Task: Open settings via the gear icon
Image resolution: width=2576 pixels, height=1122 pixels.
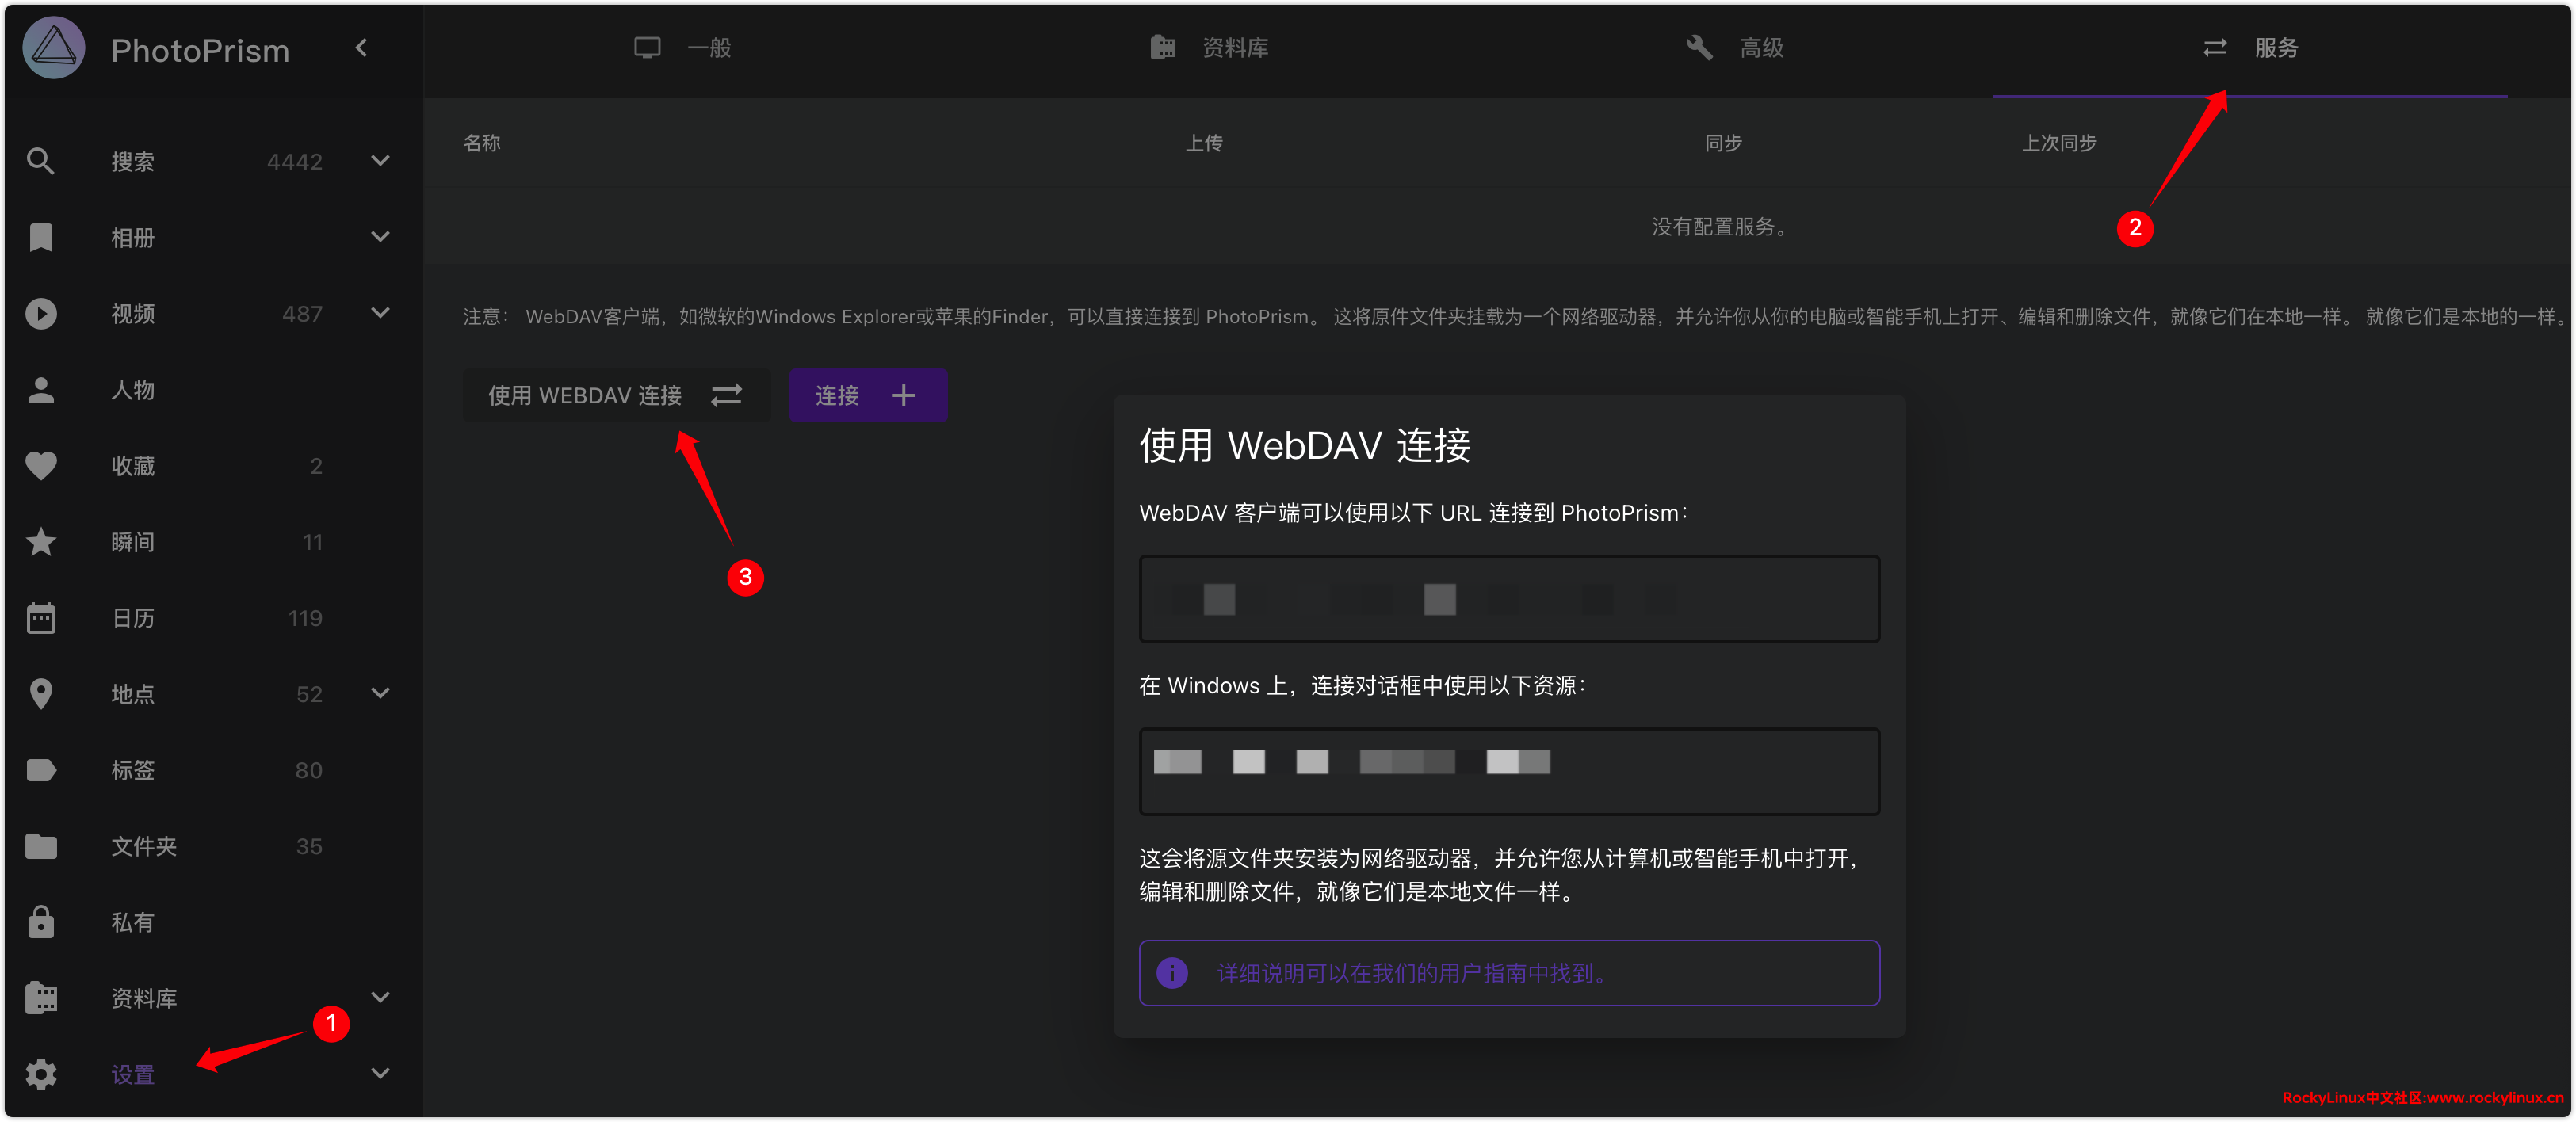Action: point(40,1074)
